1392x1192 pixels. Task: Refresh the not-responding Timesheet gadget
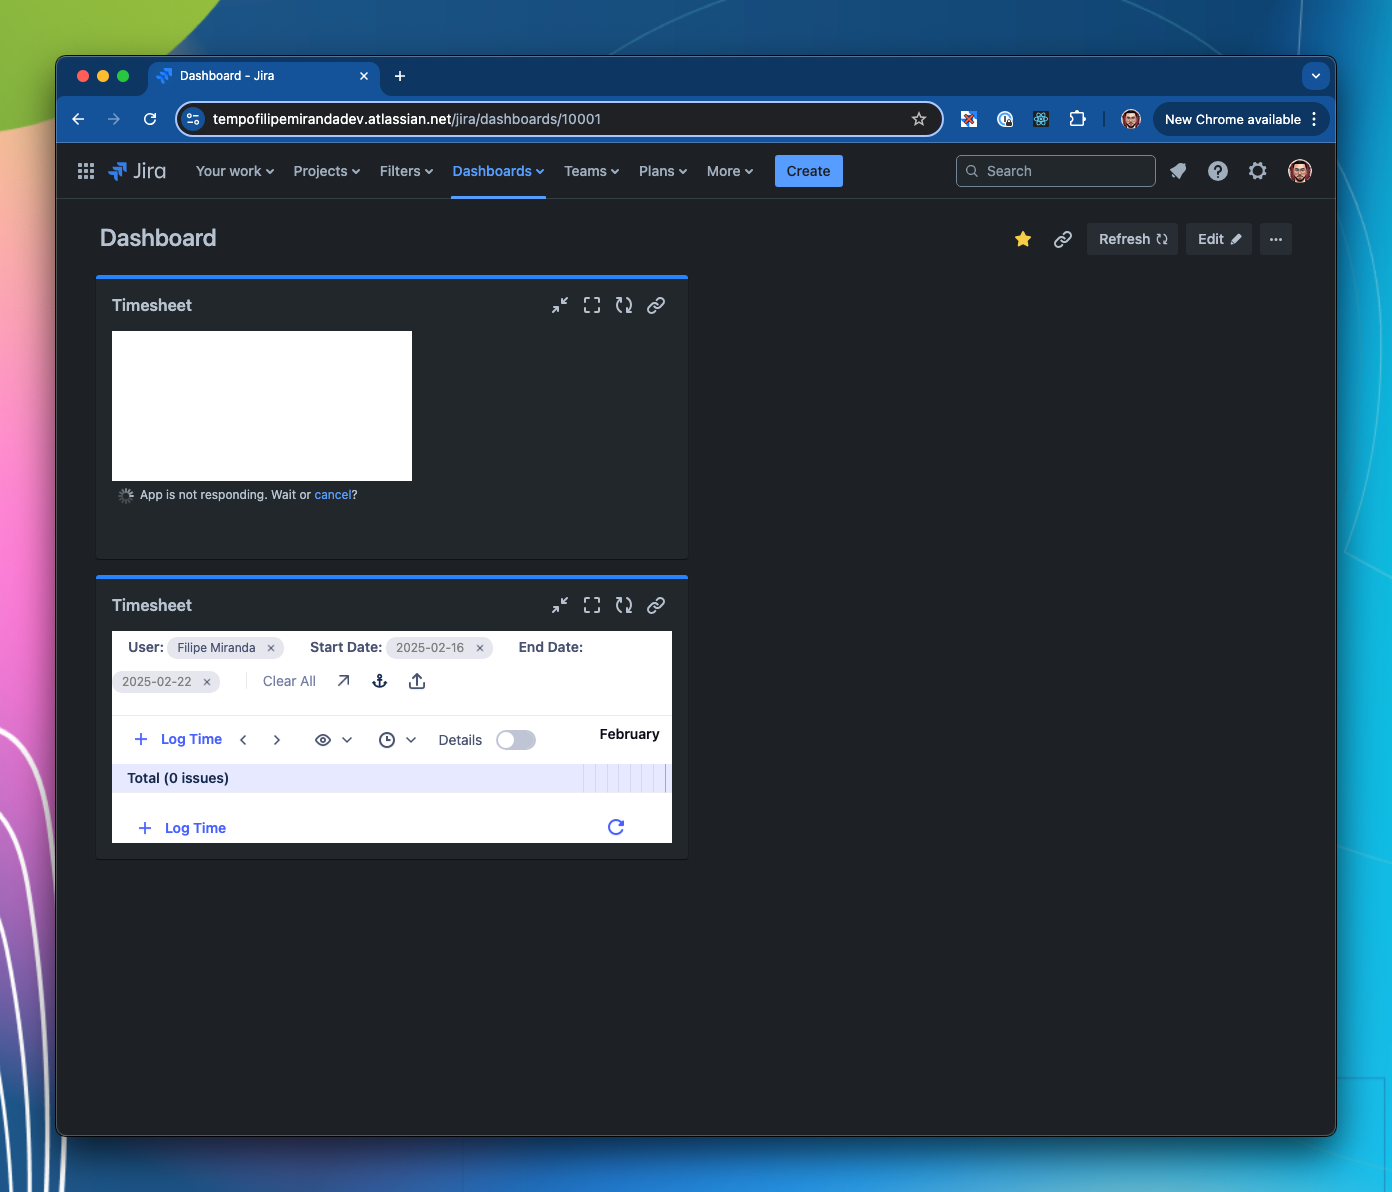coord(624,305)
